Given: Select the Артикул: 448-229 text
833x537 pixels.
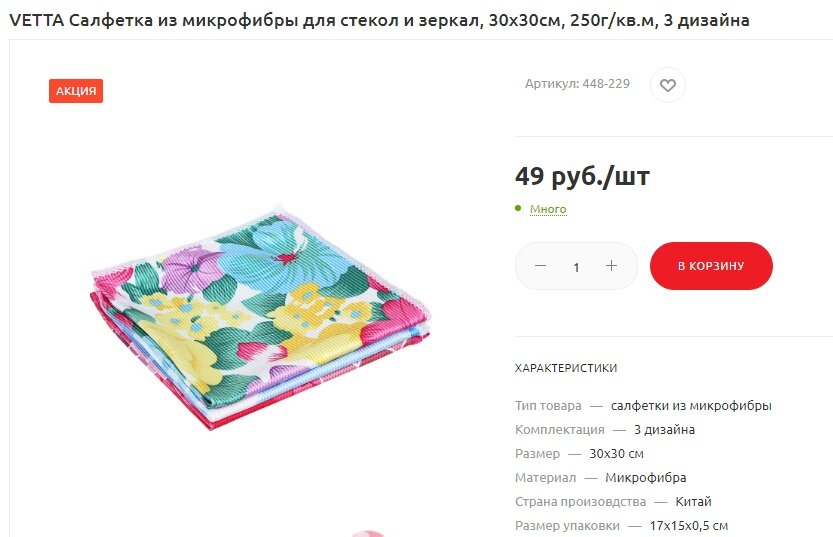Looking at the screenshot, I should [577, 84].
